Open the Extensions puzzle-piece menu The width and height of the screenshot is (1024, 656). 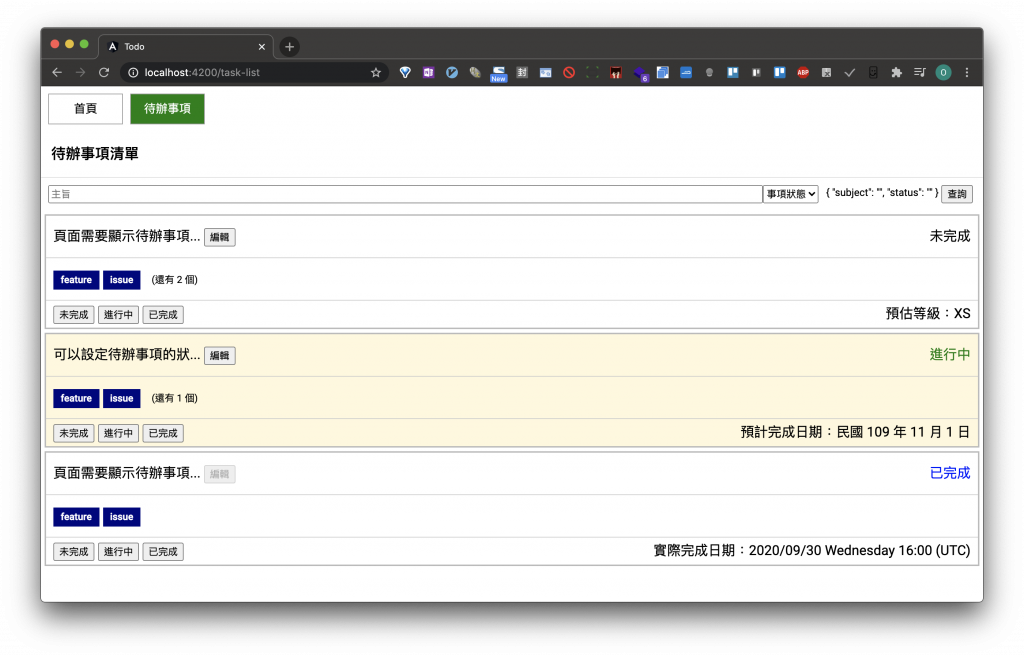[897, 73]
